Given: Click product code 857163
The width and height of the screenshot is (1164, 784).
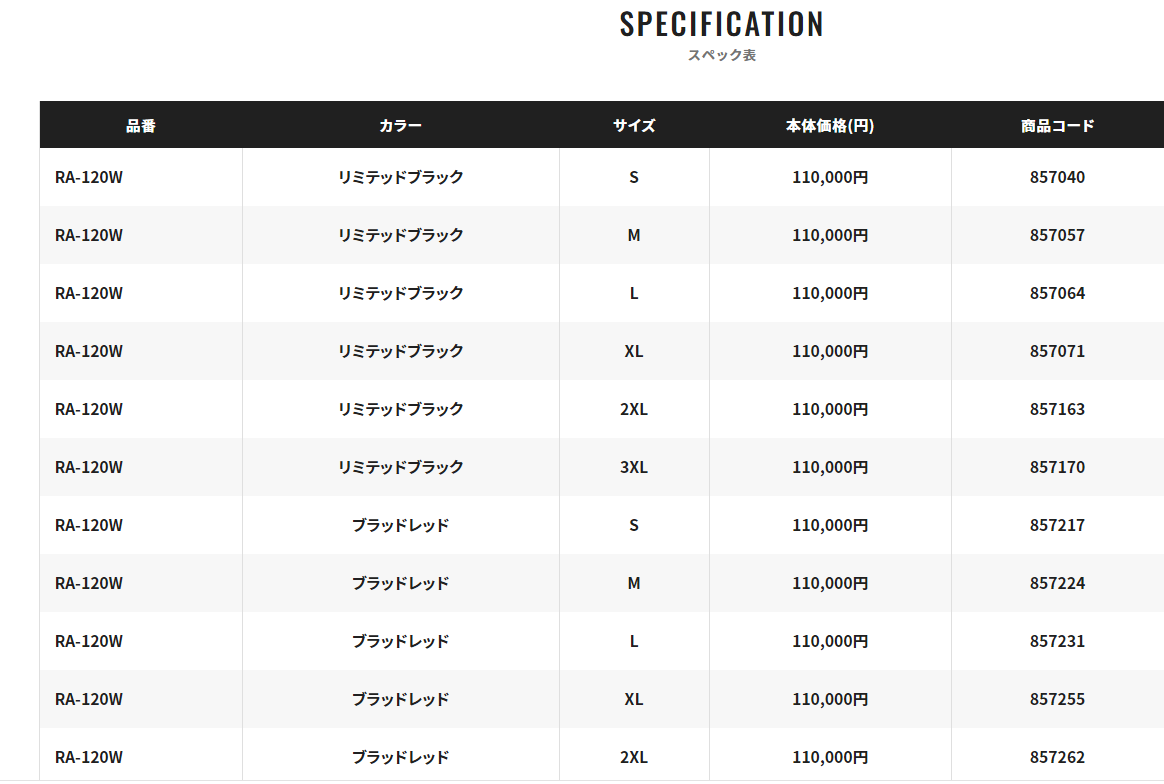Looking at the screenshot, I should pyautogui.click(x=1057, y=409).
